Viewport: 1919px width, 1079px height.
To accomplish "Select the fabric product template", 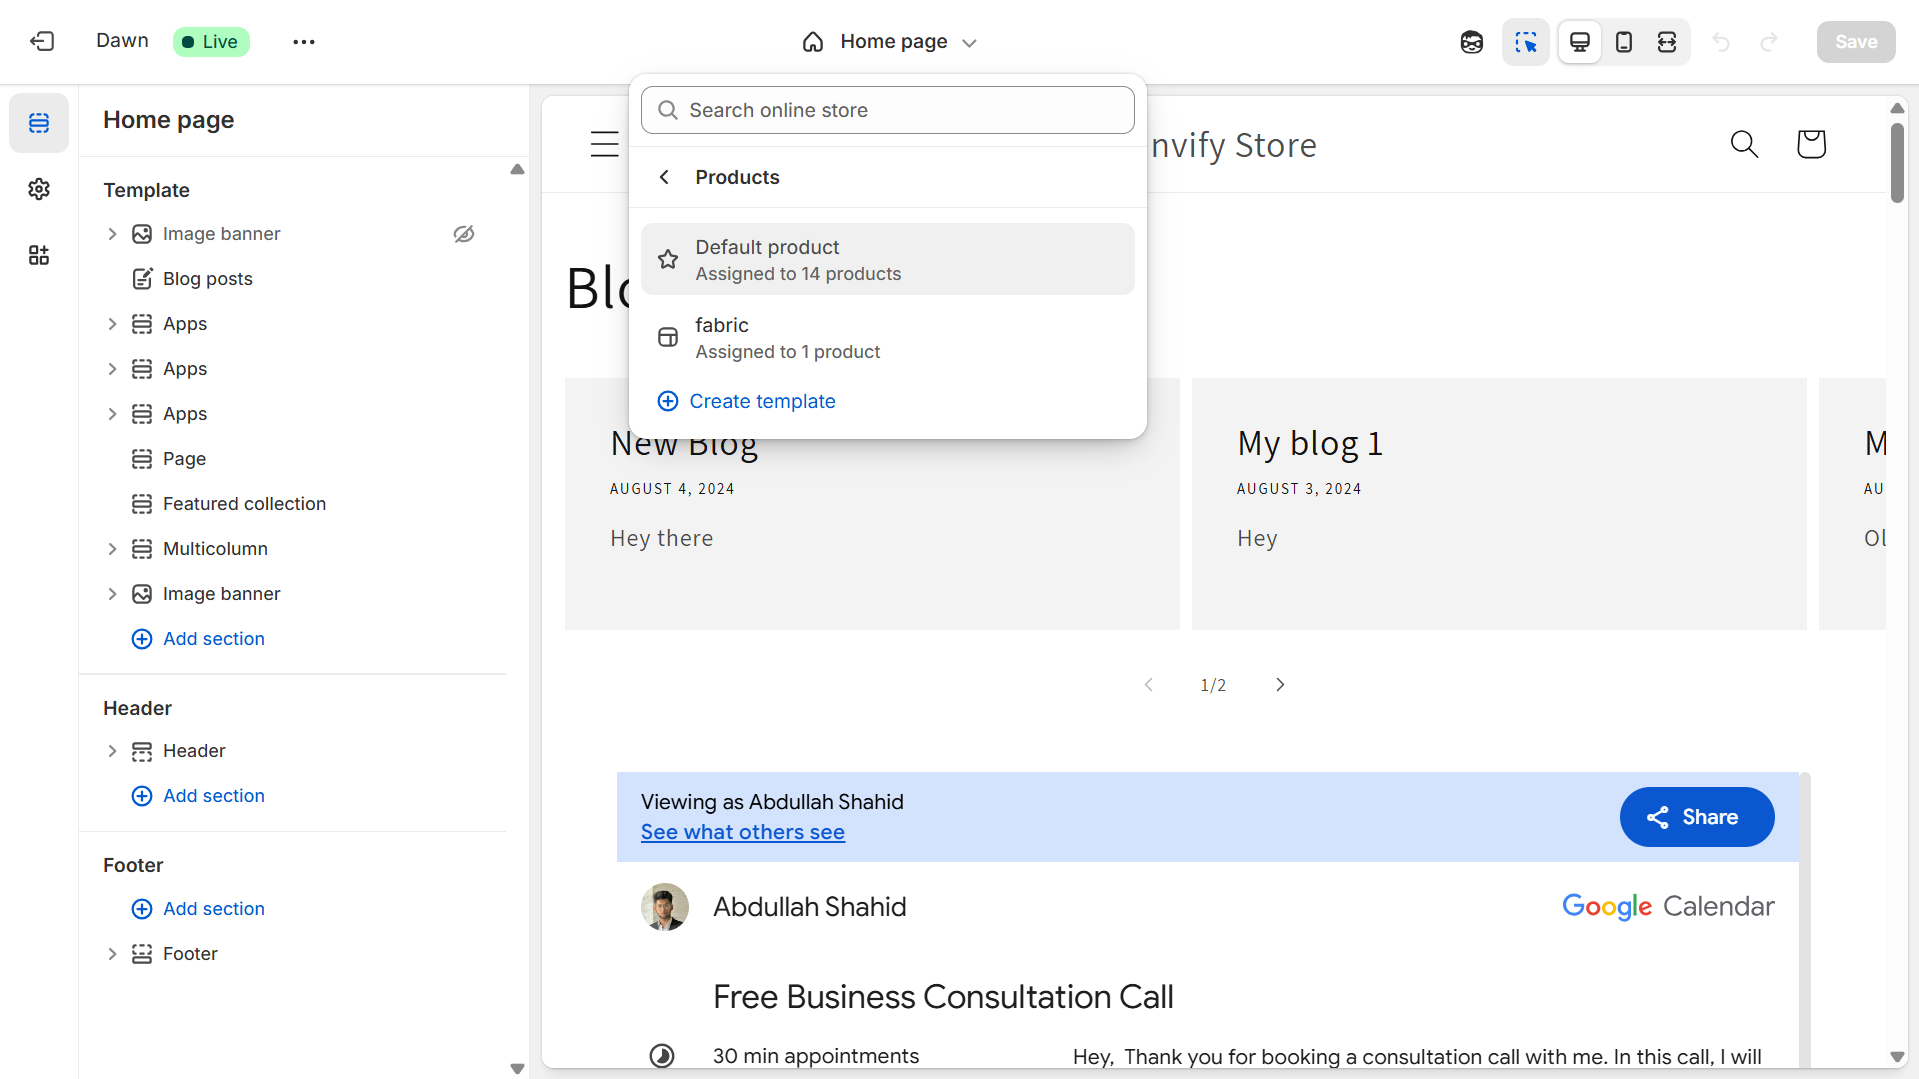I will point(887,338).
